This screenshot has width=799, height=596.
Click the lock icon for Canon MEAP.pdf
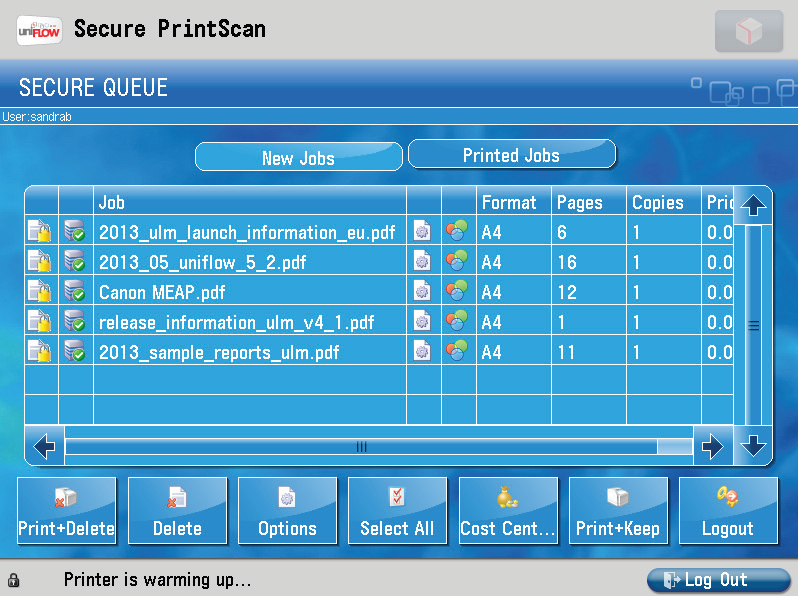40,291
